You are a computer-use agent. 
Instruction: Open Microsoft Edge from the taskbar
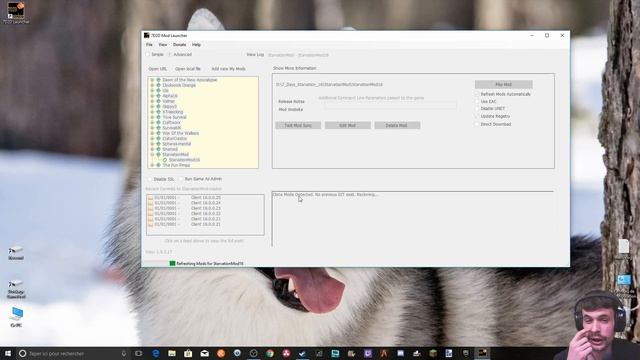(156, 353)
